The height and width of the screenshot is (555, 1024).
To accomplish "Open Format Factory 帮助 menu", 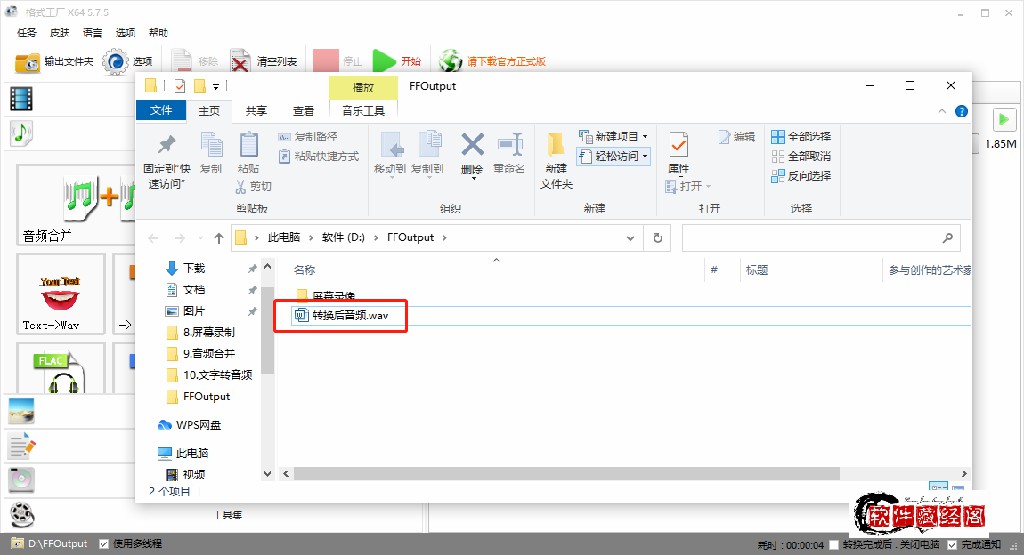I will pyautogui.click(x=158, y=33).
